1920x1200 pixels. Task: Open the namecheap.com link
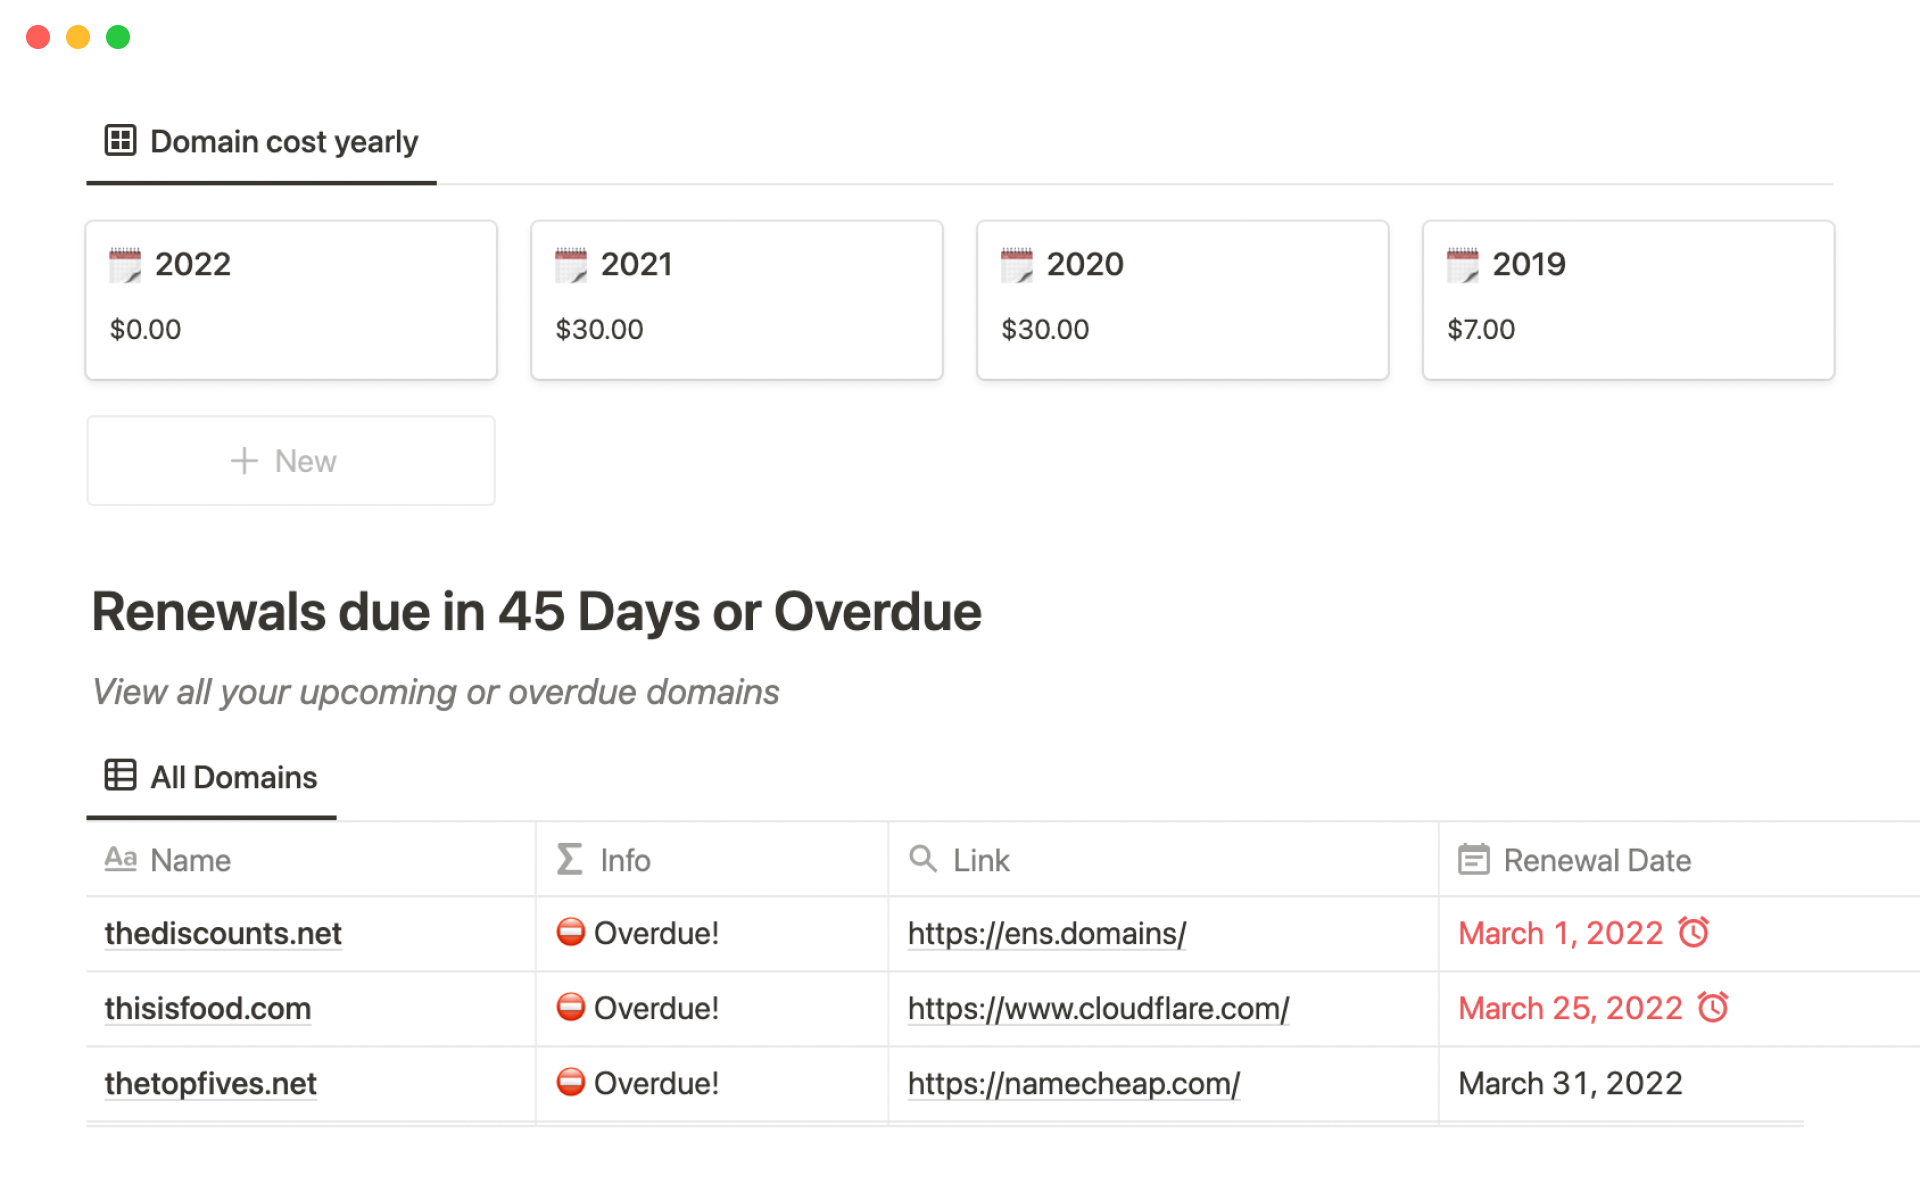1073,1083
